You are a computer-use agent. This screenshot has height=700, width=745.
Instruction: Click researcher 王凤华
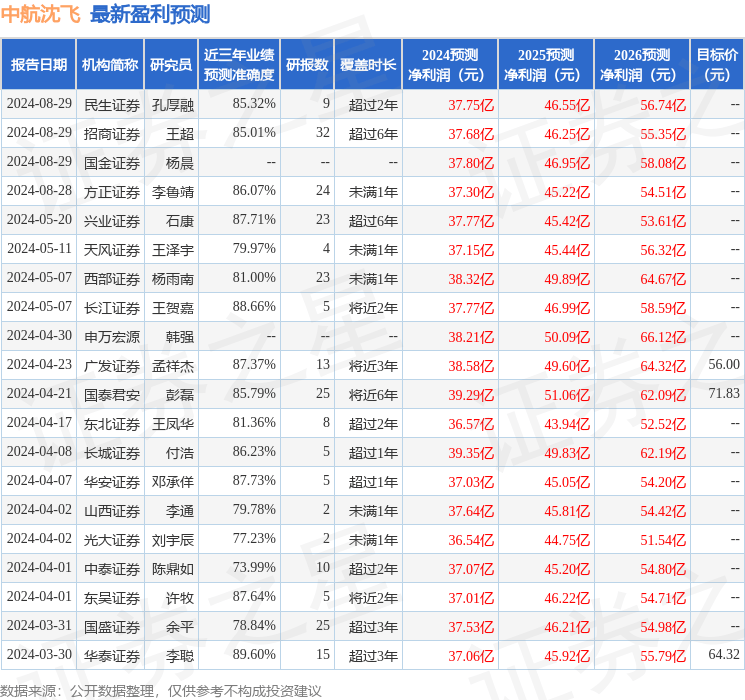pos(172,424)
